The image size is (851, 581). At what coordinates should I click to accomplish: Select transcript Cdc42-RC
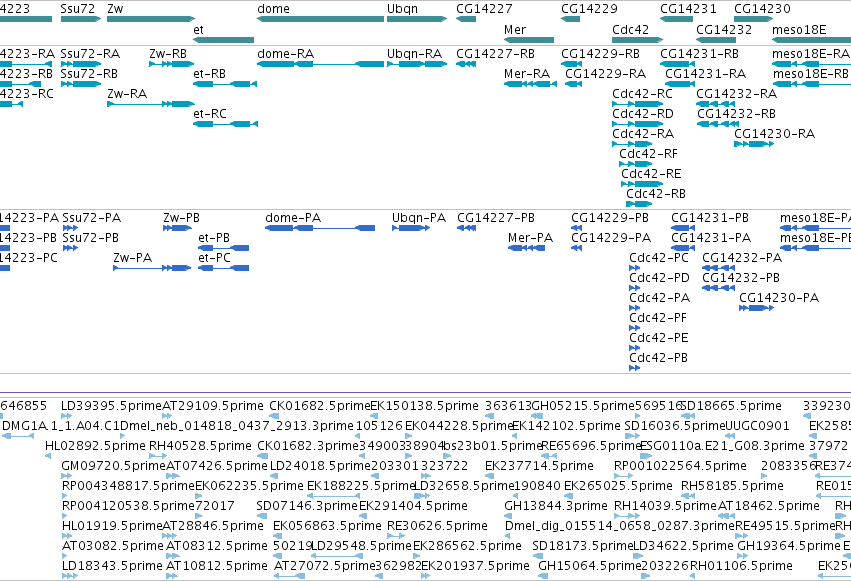638,104
